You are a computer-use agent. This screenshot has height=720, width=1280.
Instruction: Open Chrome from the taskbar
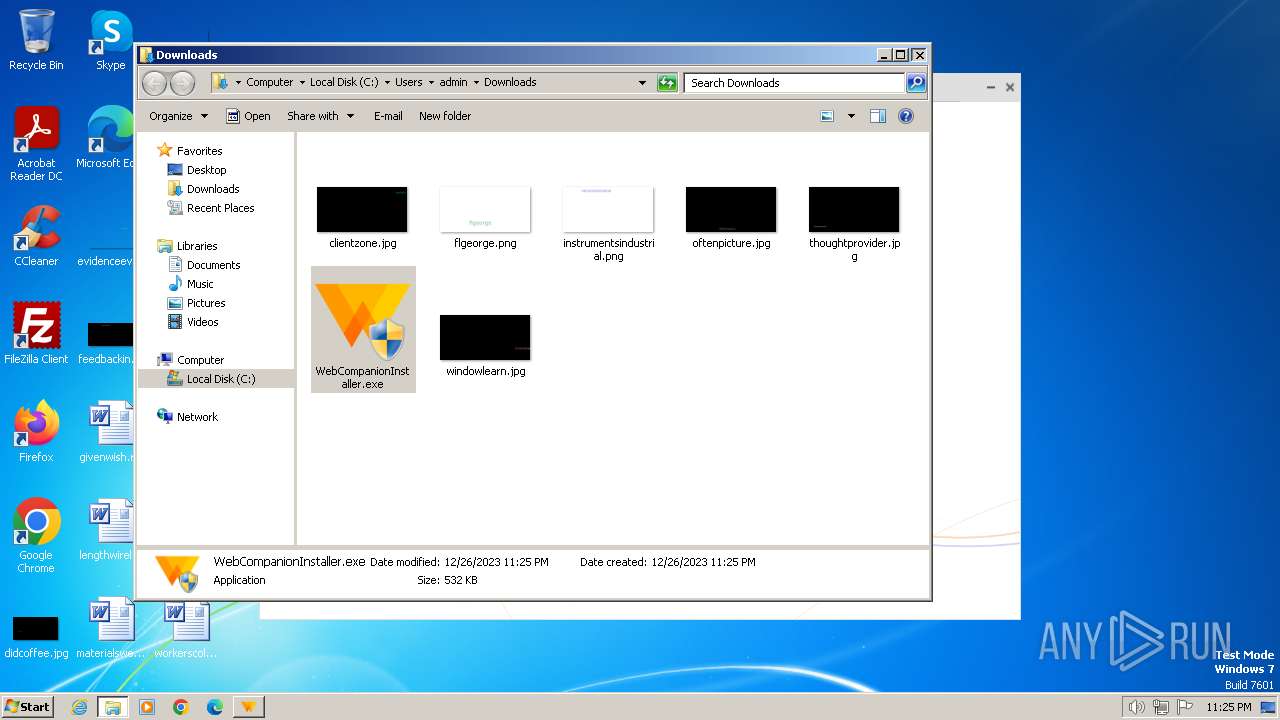coord(181,707)
